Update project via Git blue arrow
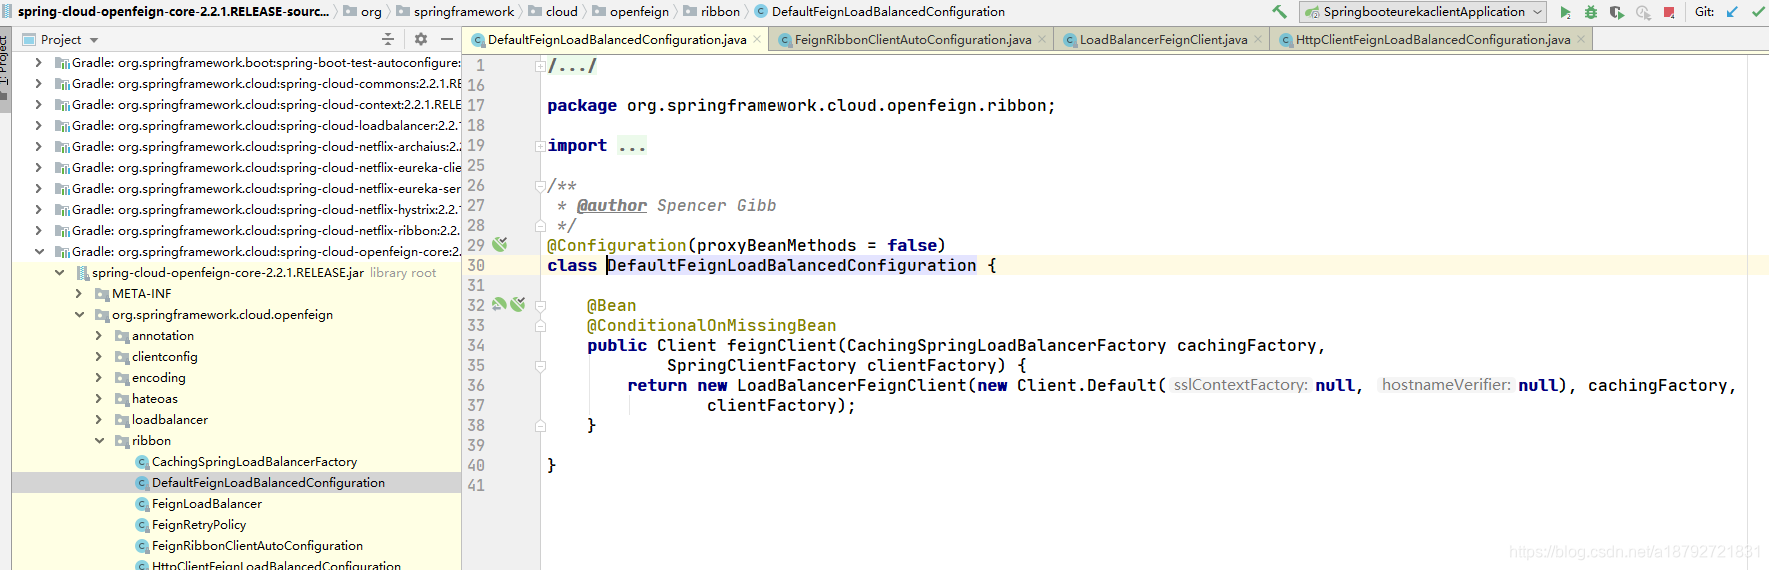1769x570 pixels. click(1732, 12)
